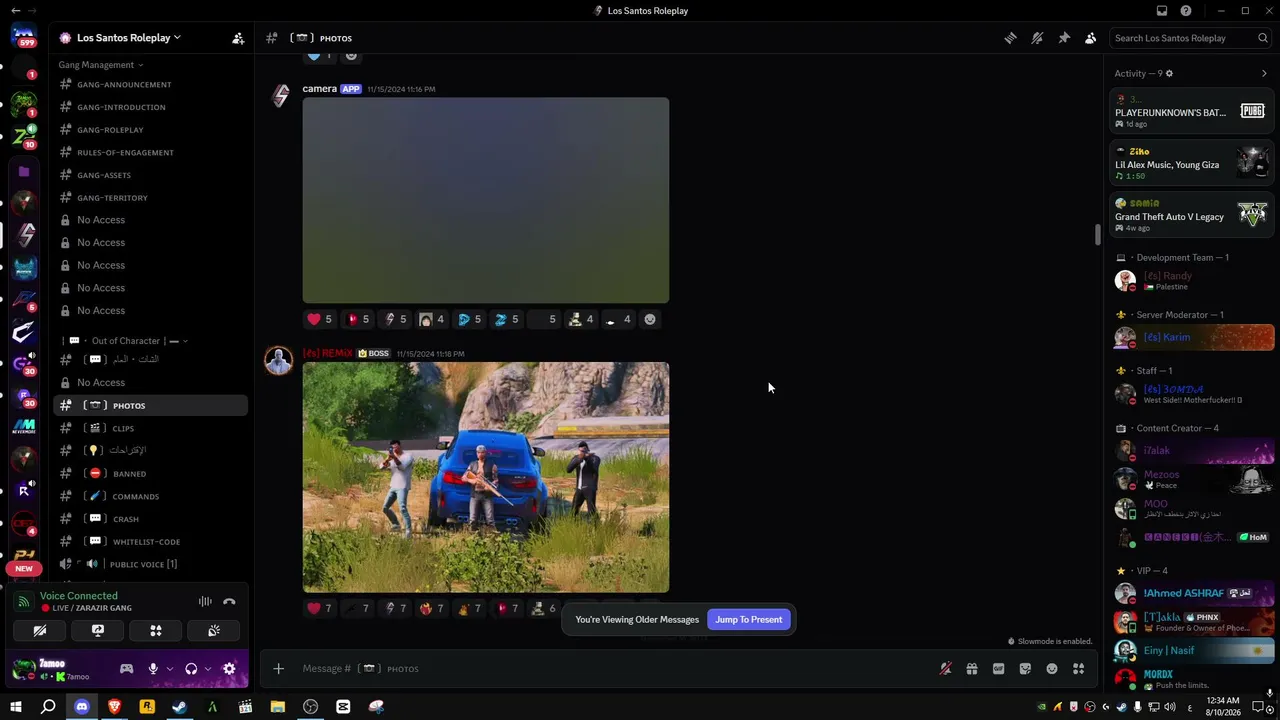Screen dimensions: 1280x720
Task: Open Steam from the taskbar
Action: point(179,707)
